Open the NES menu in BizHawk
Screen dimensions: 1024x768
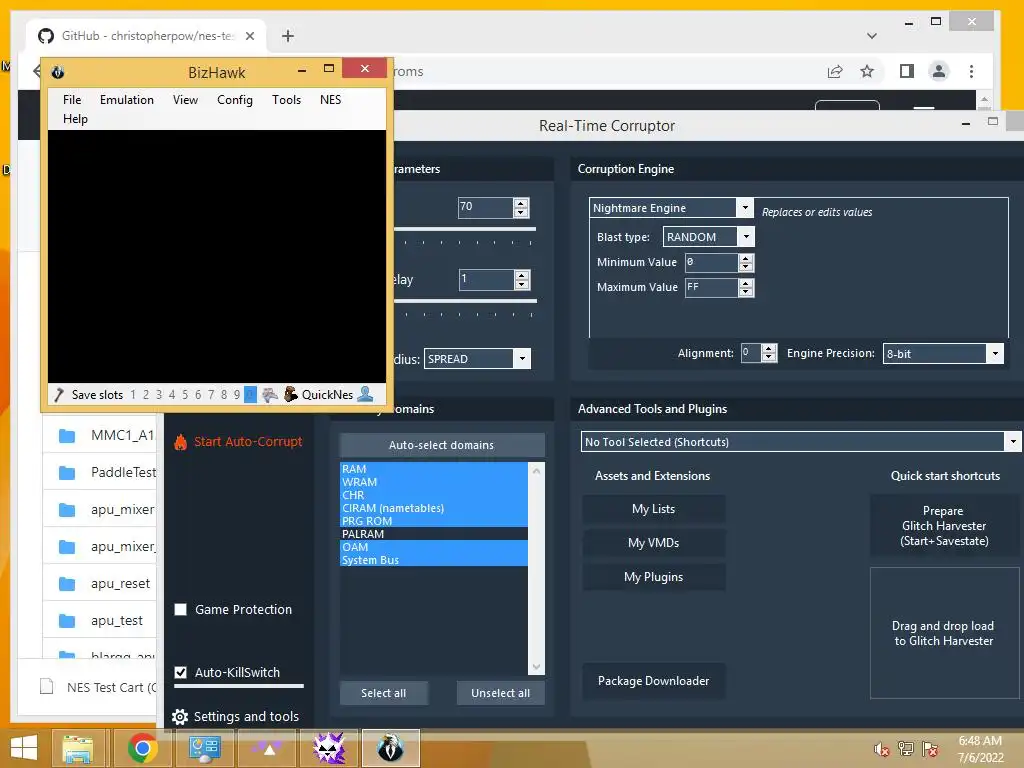[330, 100]
